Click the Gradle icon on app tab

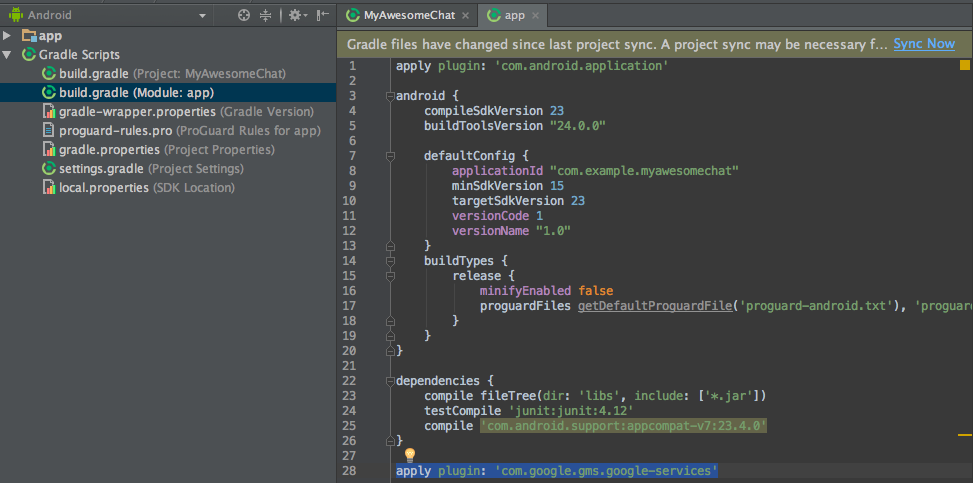pos(494,16)
